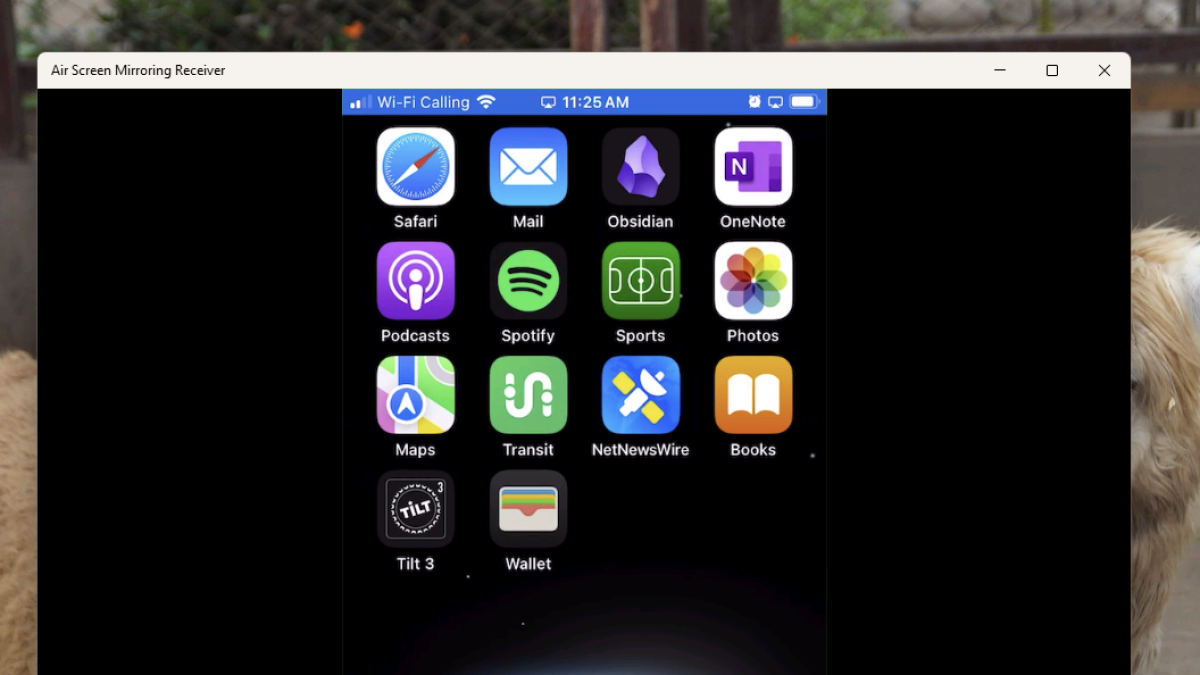Open the Photos app

753,280
